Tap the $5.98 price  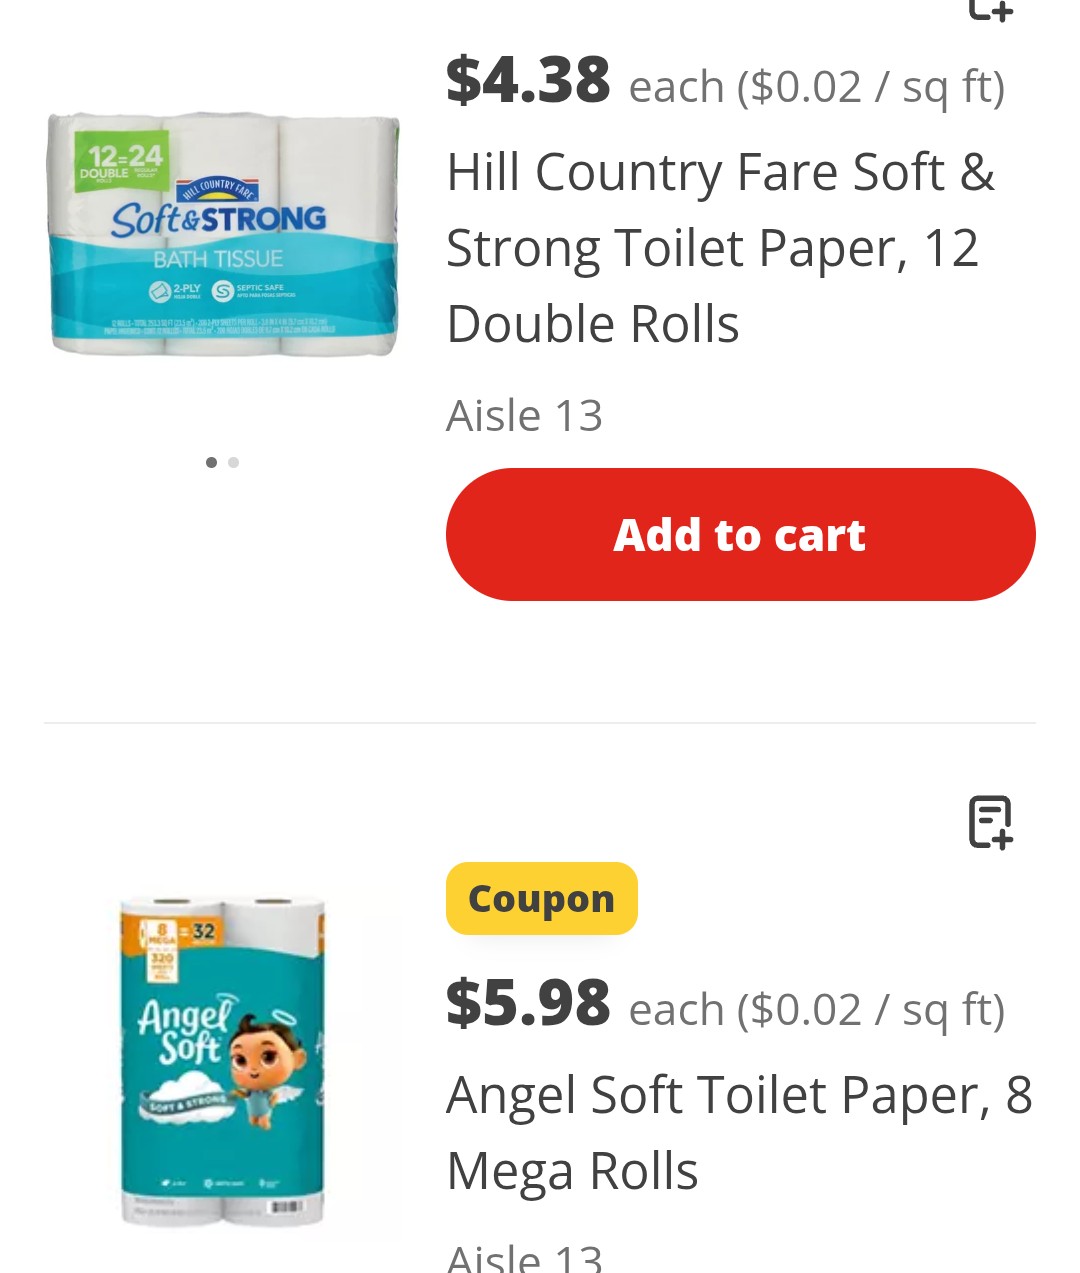[x=528, y=1003]
